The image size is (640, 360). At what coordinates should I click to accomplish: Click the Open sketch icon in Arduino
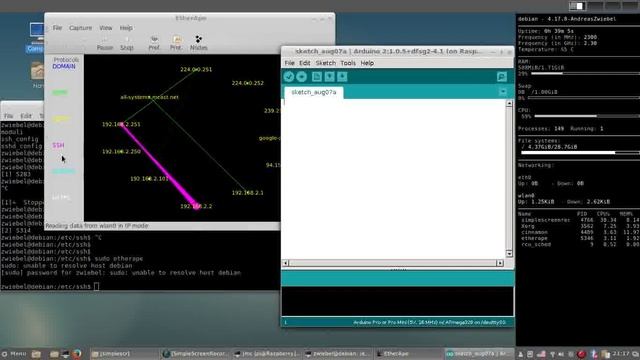tap(329, 76)
